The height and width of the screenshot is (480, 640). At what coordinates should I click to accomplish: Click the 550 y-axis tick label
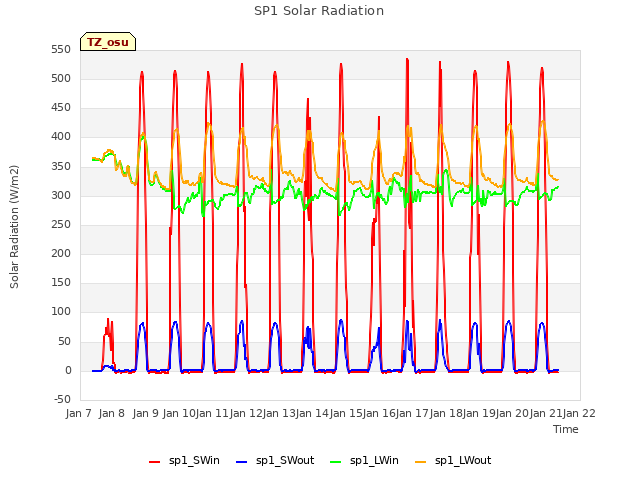click(x=61, y=50)
